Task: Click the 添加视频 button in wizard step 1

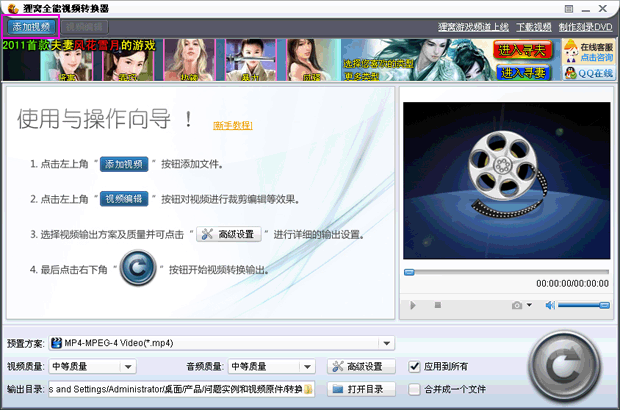Action: tap(124, 164)
